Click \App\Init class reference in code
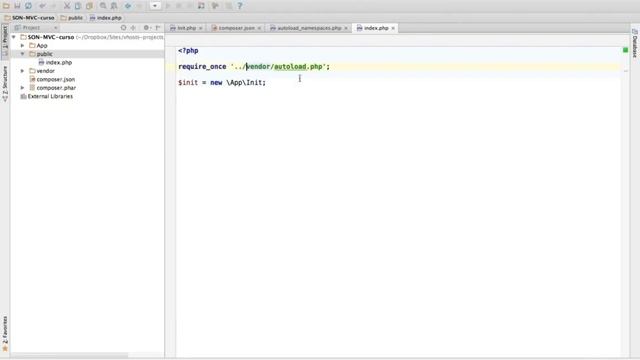 (x=244, y=82)
